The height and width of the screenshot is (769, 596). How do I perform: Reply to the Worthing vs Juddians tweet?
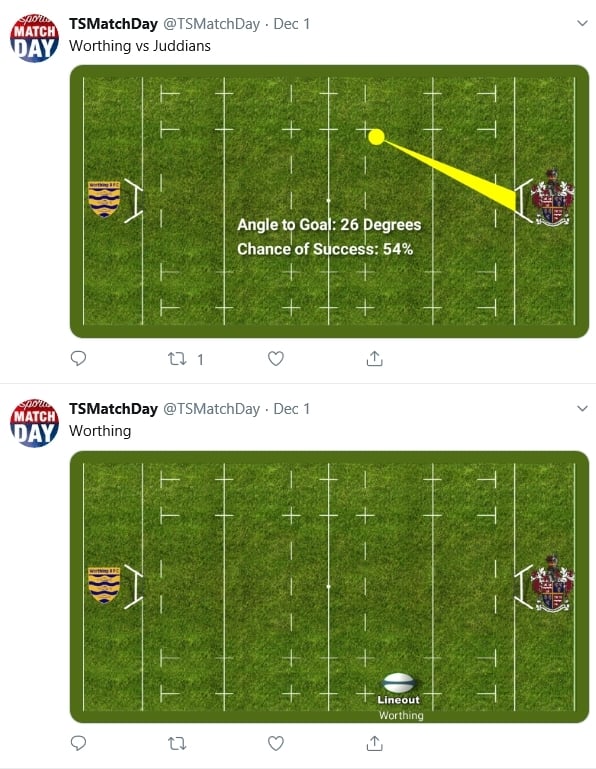click(x=78, y=359)
